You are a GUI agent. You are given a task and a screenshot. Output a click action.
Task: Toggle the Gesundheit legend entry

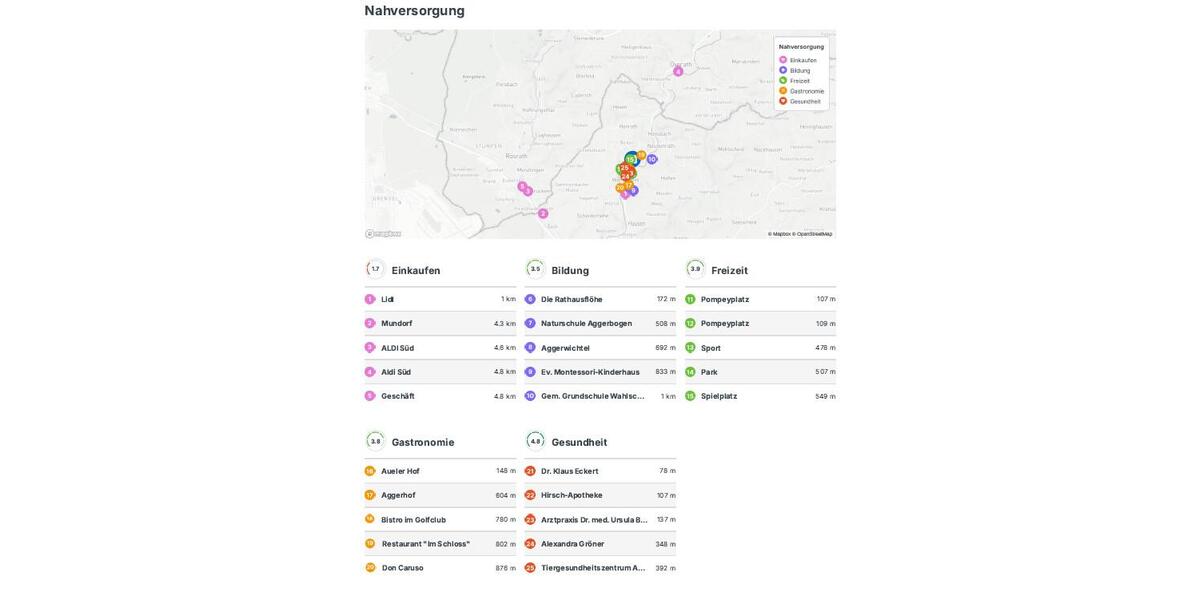pos(796,99)
